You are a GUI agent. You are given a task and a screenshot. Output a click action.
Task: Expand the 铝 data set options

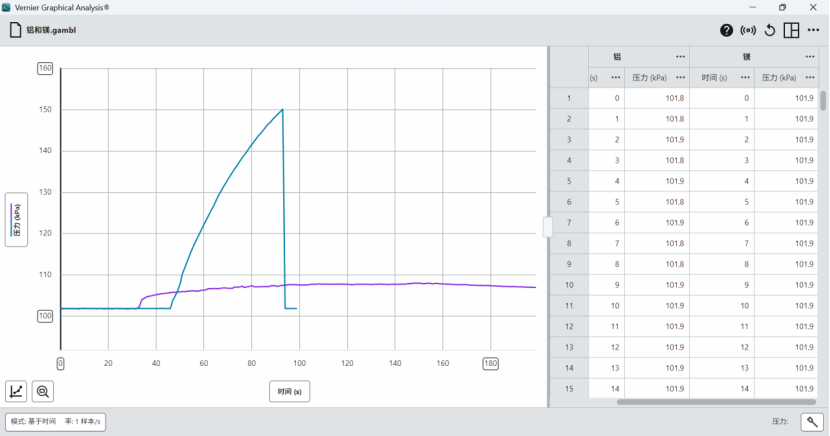click(680, 57)
